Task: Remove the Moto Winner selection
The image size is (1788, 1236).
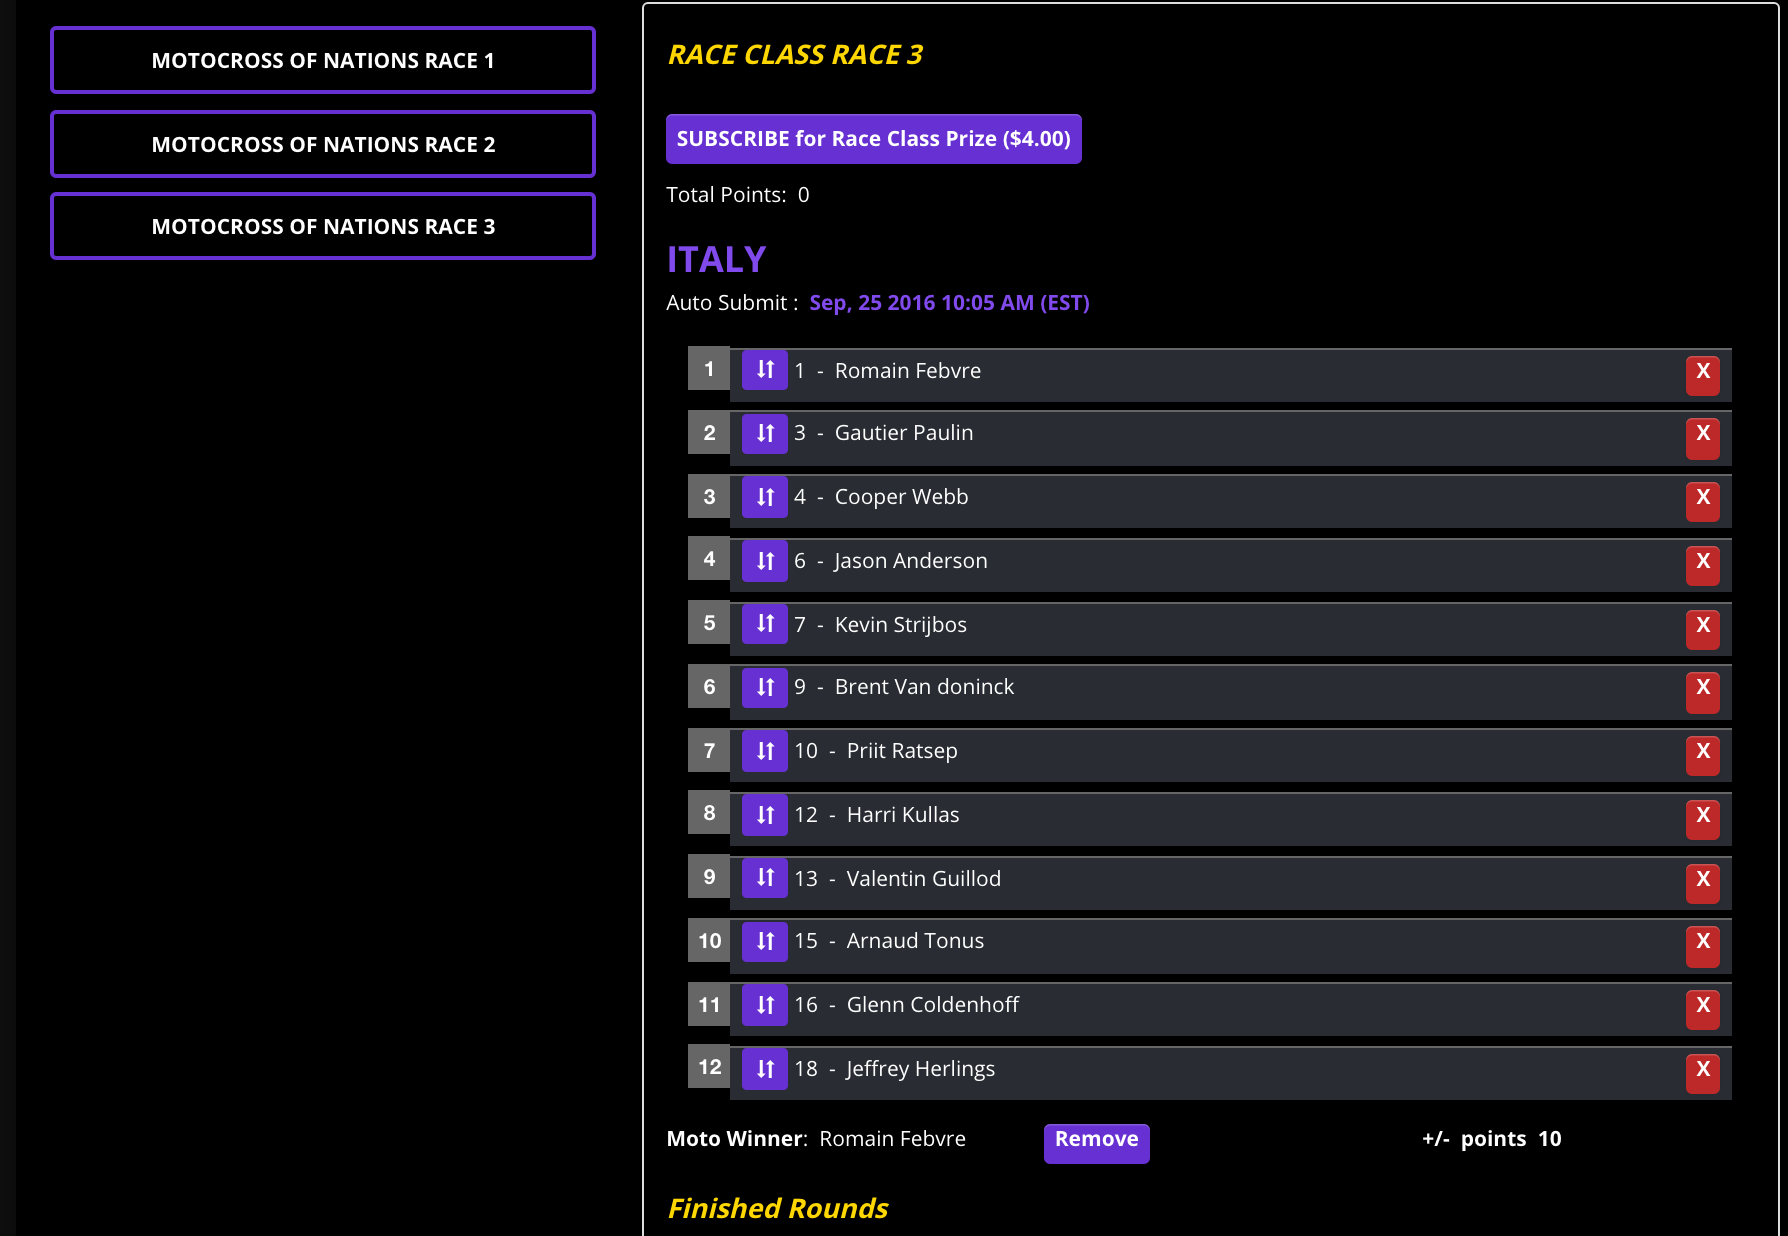Action: click(x=1096, y=1141)
